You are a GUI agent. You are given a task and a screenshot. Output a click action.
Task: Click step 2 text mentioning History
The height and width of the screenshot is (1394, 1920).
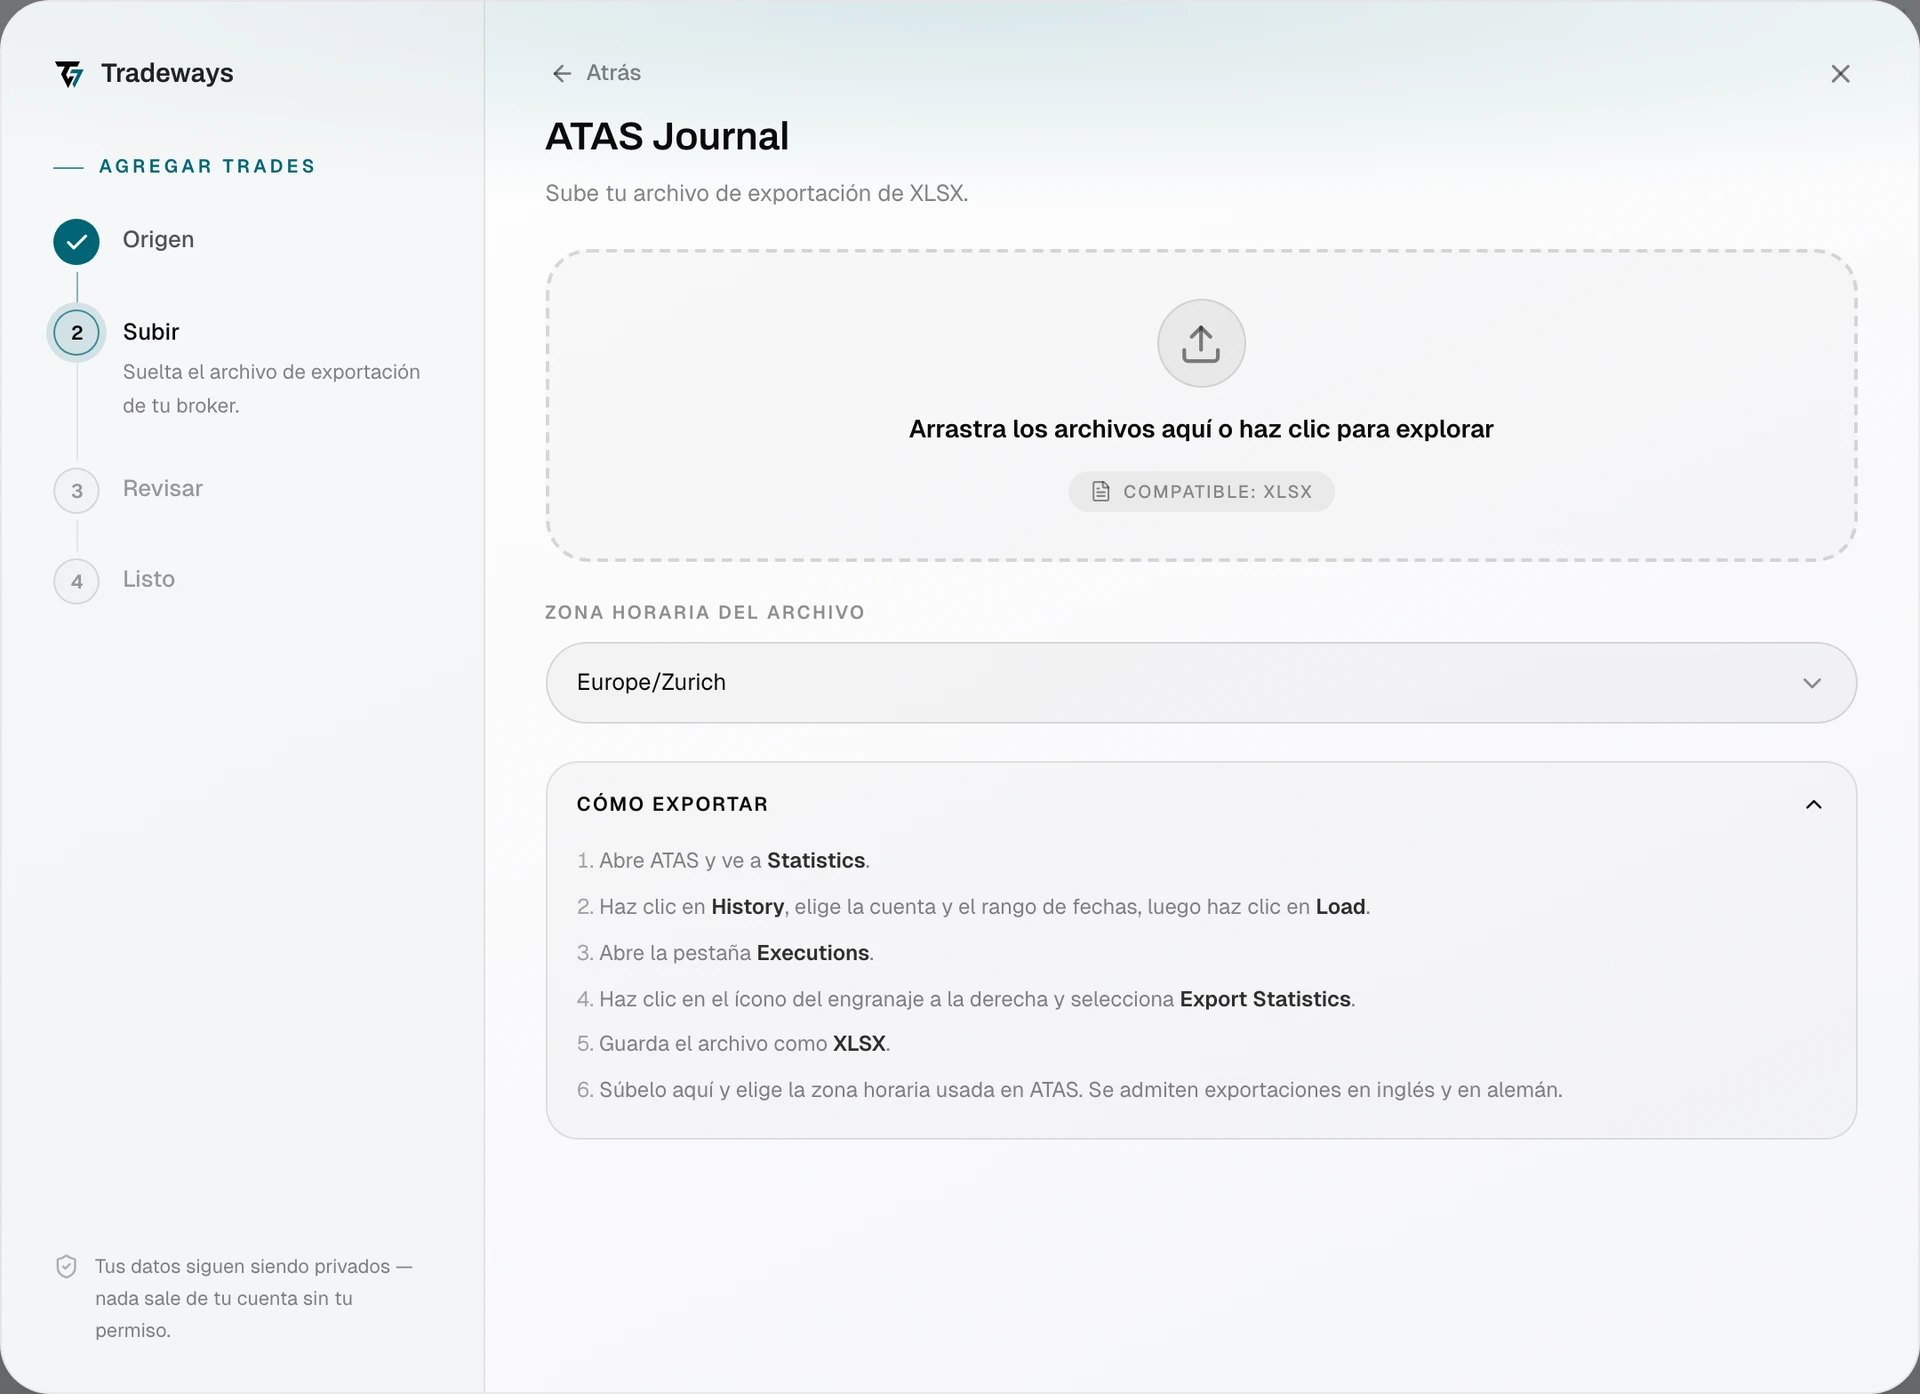click(x=973, y=906)
